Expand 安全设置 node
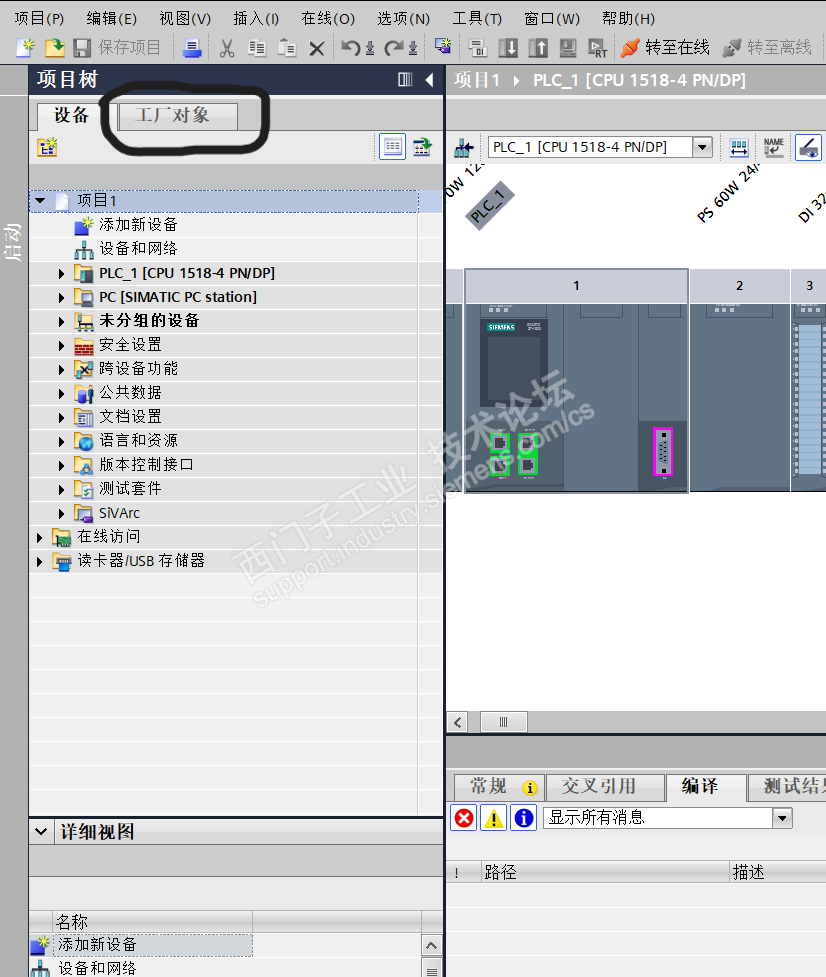 (61, 346)
